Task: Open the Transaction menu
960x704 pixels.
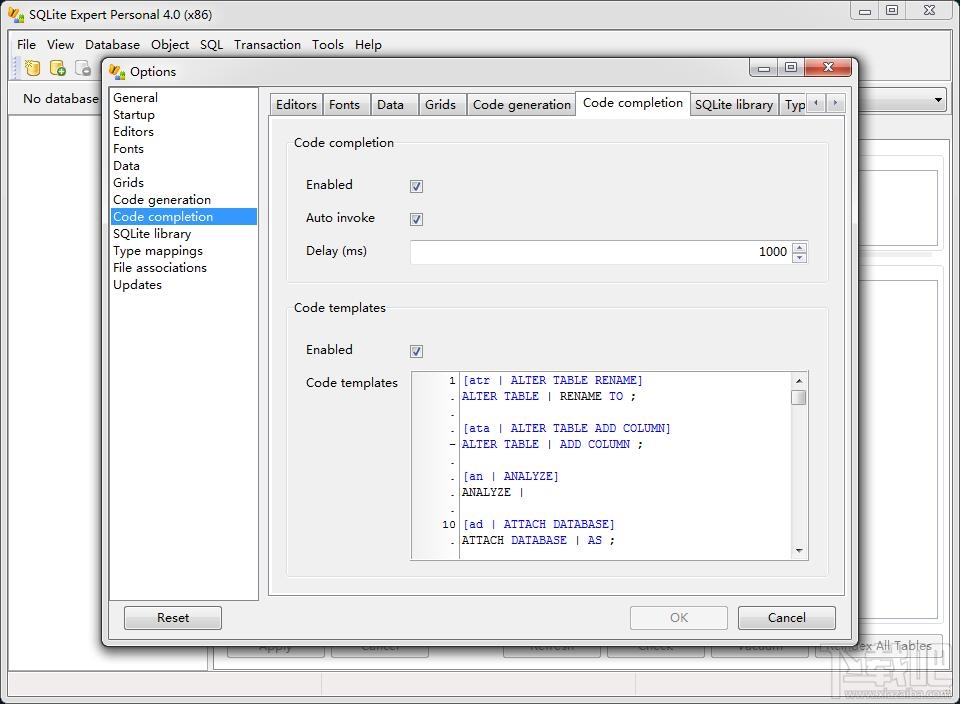Action: (267, 44)
